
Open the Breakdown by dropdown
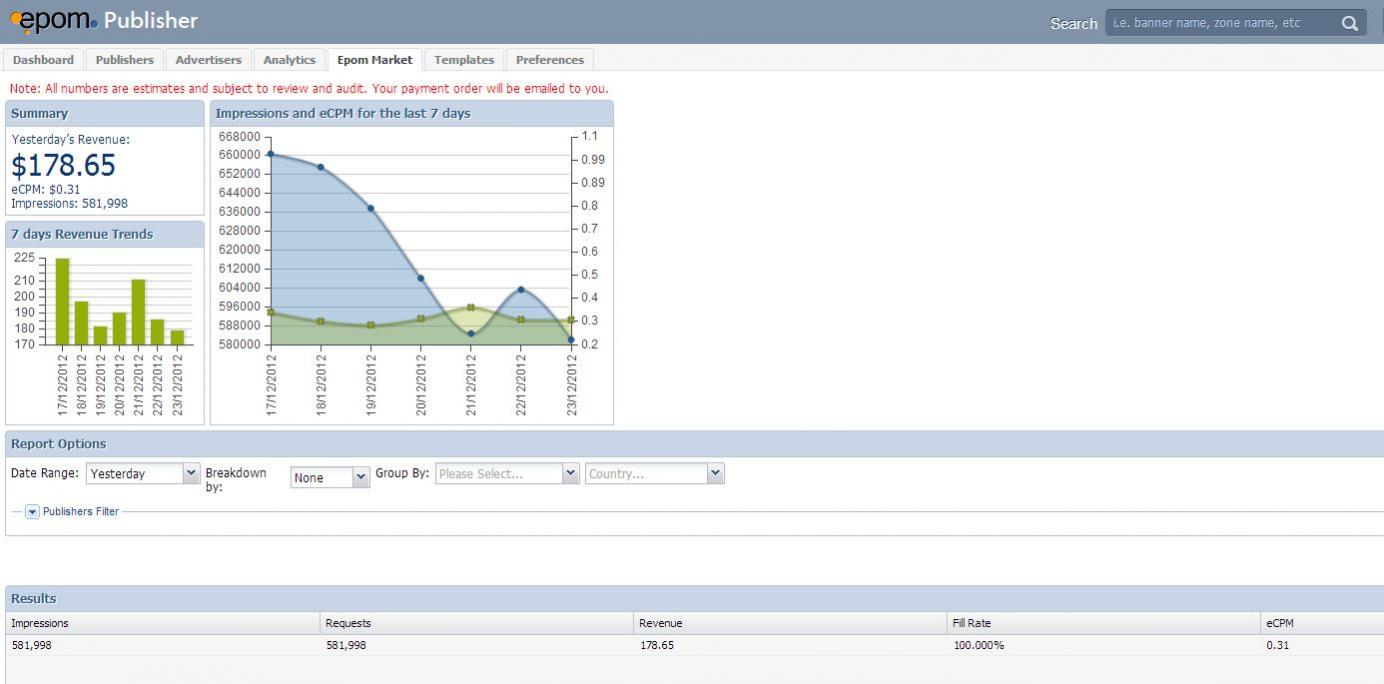(x=361, y=478)
